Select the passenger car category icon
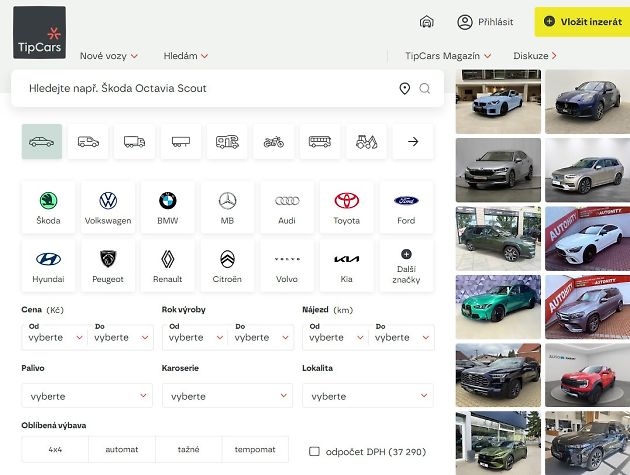Screen dimensions: 630x475 42,141
